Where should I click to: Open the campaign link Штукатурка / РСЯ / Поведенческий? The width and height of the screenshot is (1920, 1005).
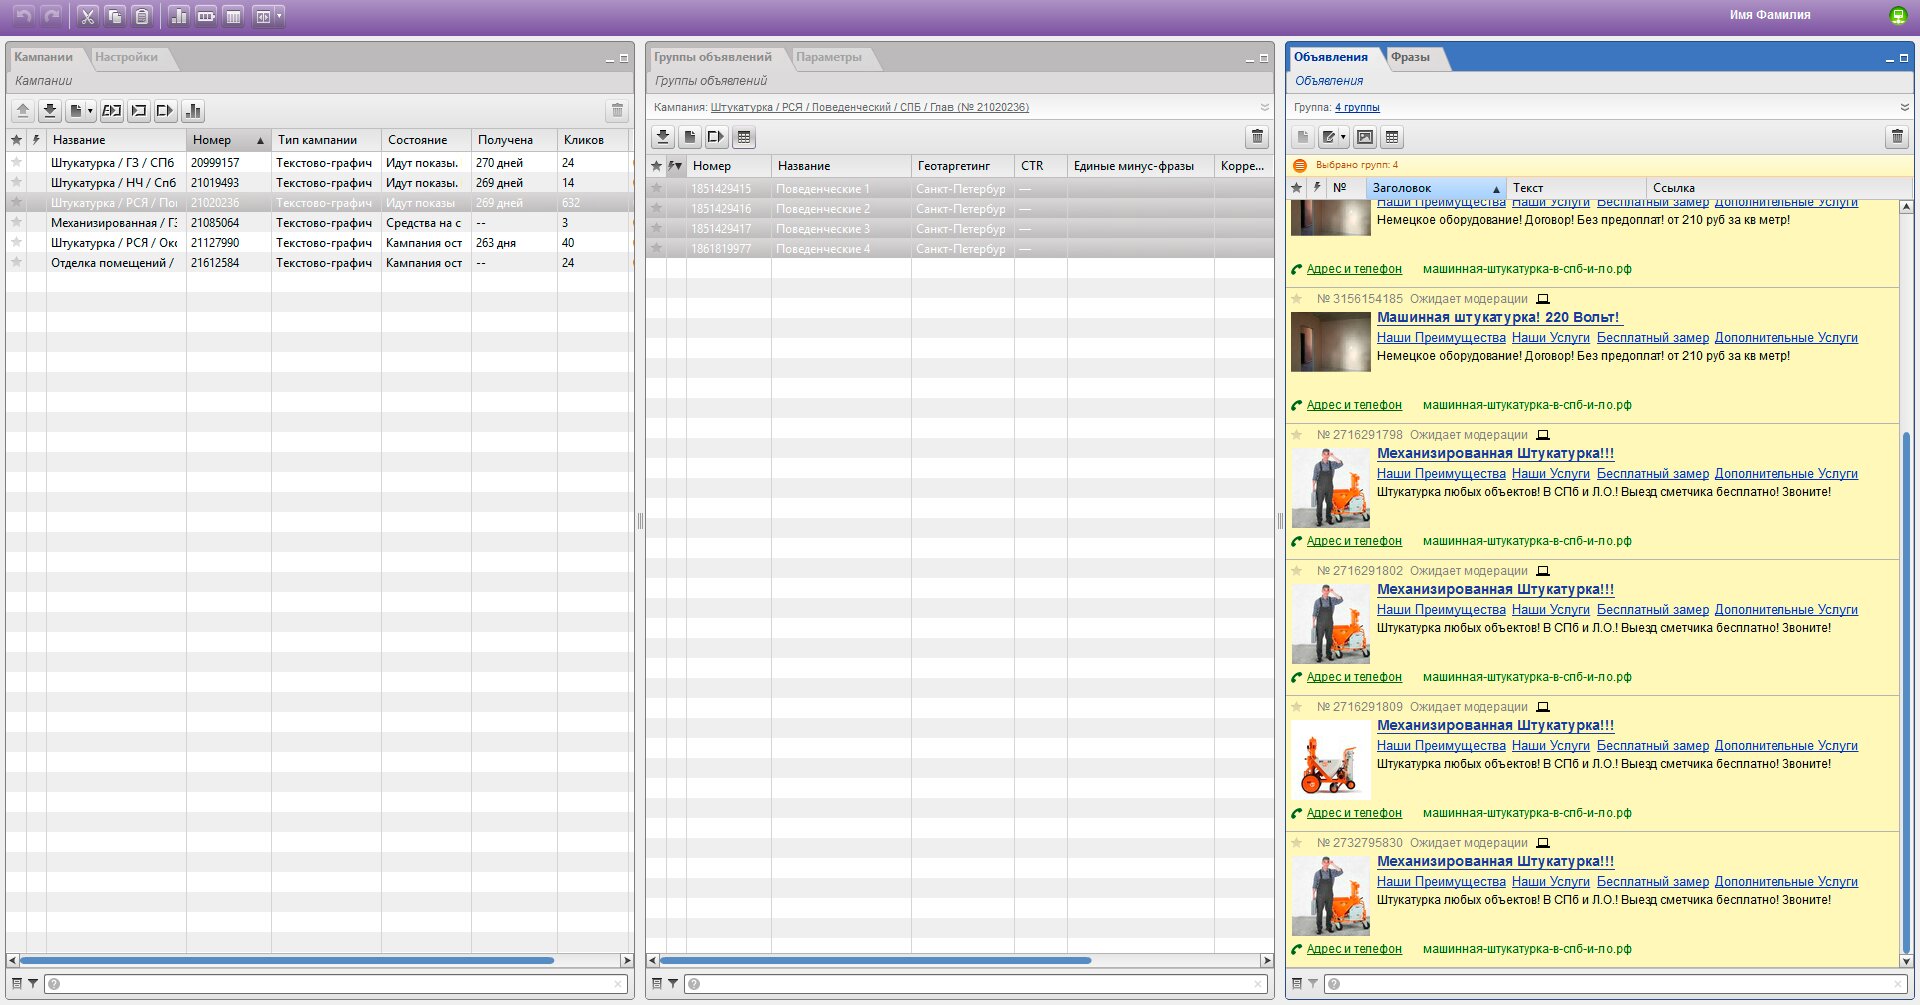[870, 107]
